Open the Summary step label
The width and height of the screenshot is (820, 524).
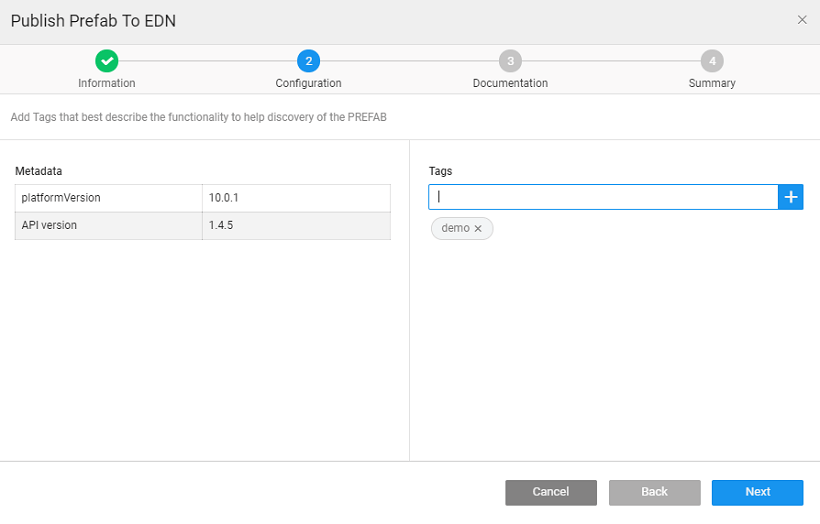pos(712,84)
